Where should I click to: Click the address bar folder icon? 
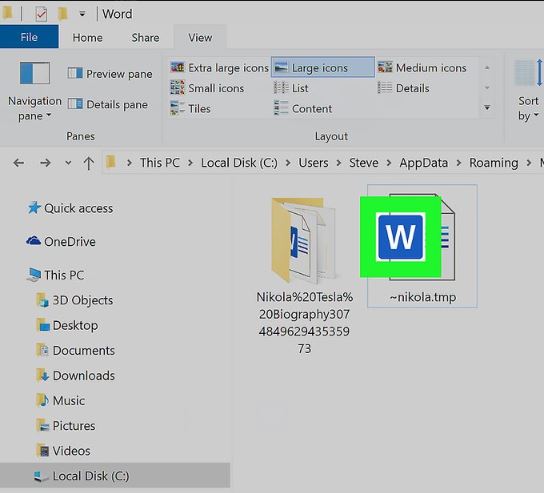(111, 162)
